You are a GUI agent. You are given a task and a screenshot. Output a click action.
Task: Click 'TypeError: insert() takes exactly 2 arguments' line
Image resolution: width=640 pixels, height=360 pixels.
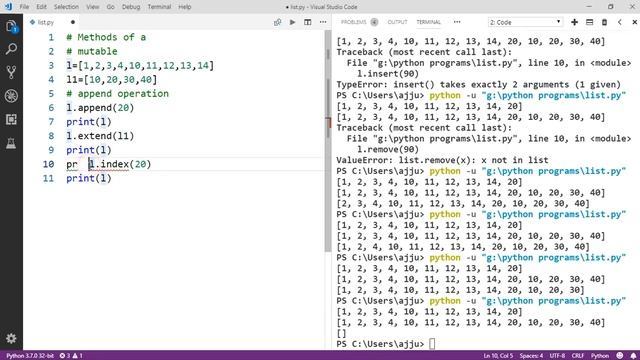point(478,84)
